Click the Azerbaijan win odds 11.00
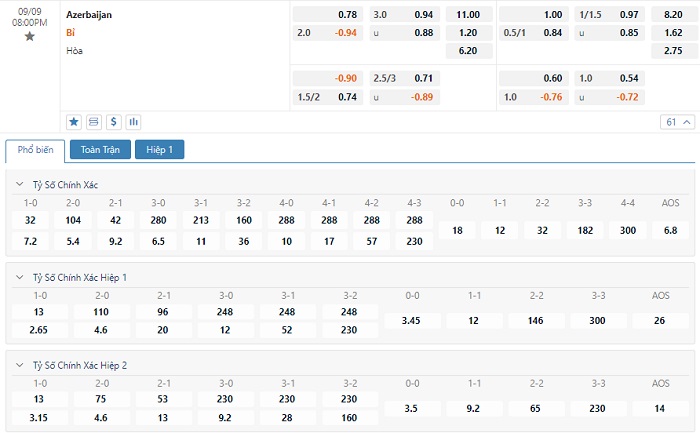The image size is (700, 433). [467, 15]
